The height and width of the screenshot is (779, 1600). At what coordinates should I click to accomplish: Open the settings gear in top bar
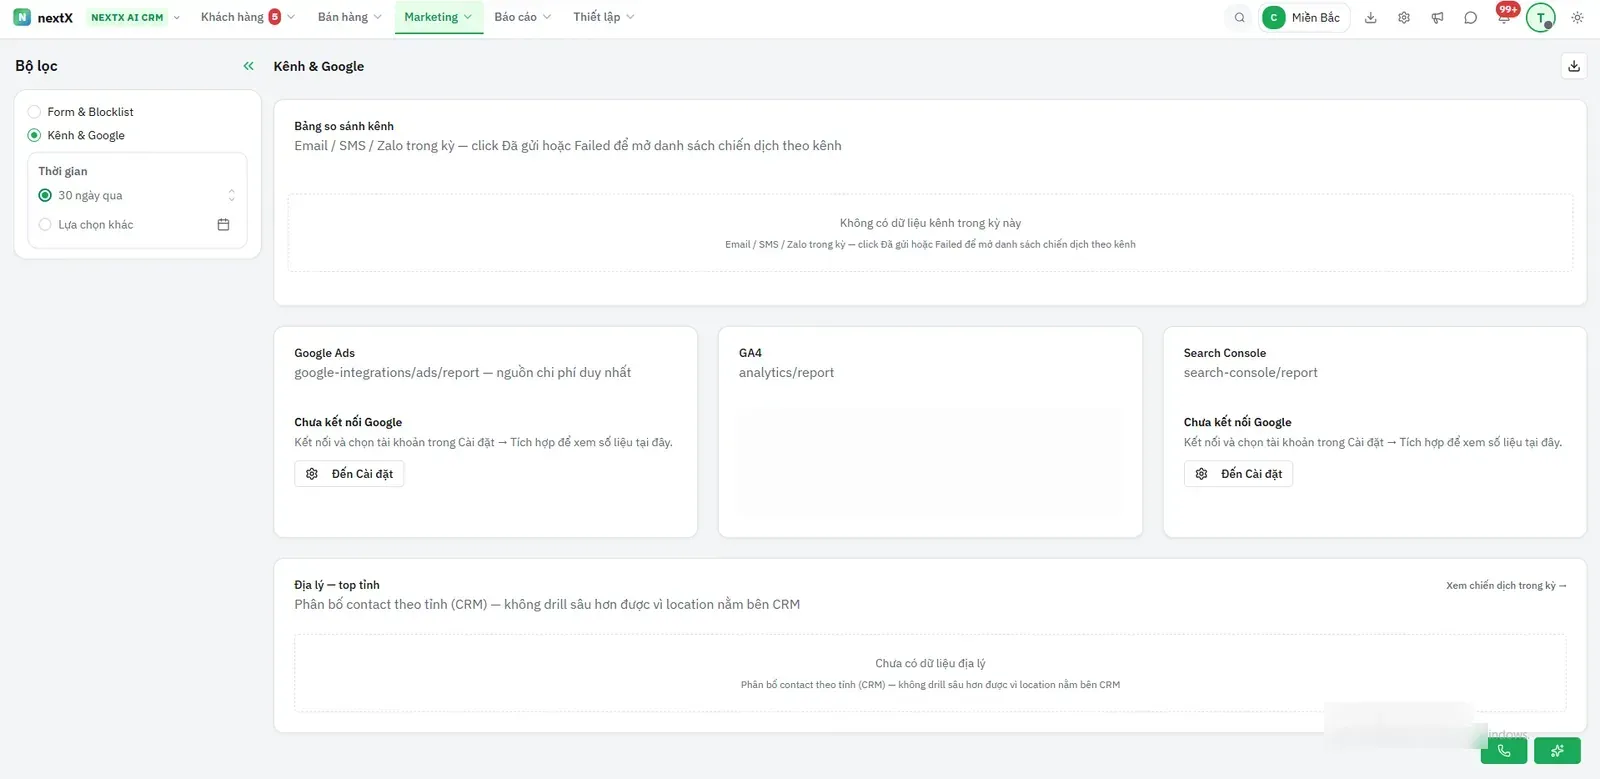click(1404, 17)
